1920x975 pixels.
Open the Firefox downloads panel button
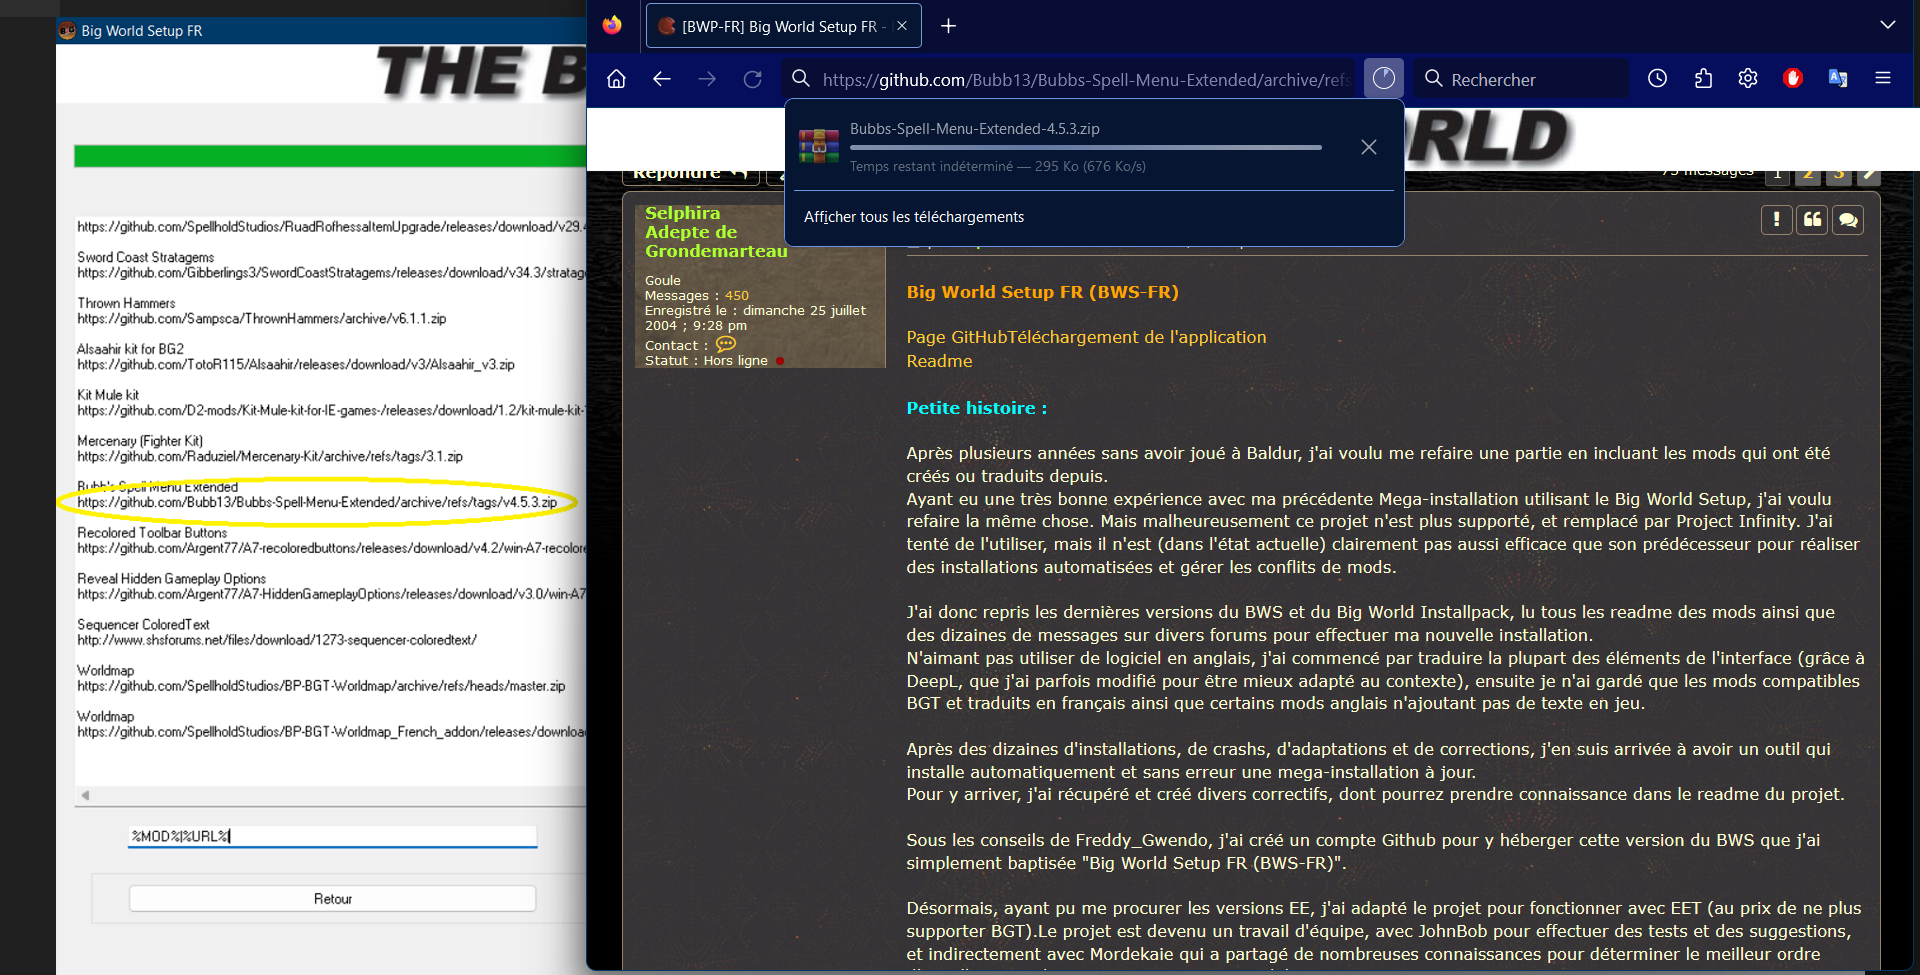(1384, 78)
